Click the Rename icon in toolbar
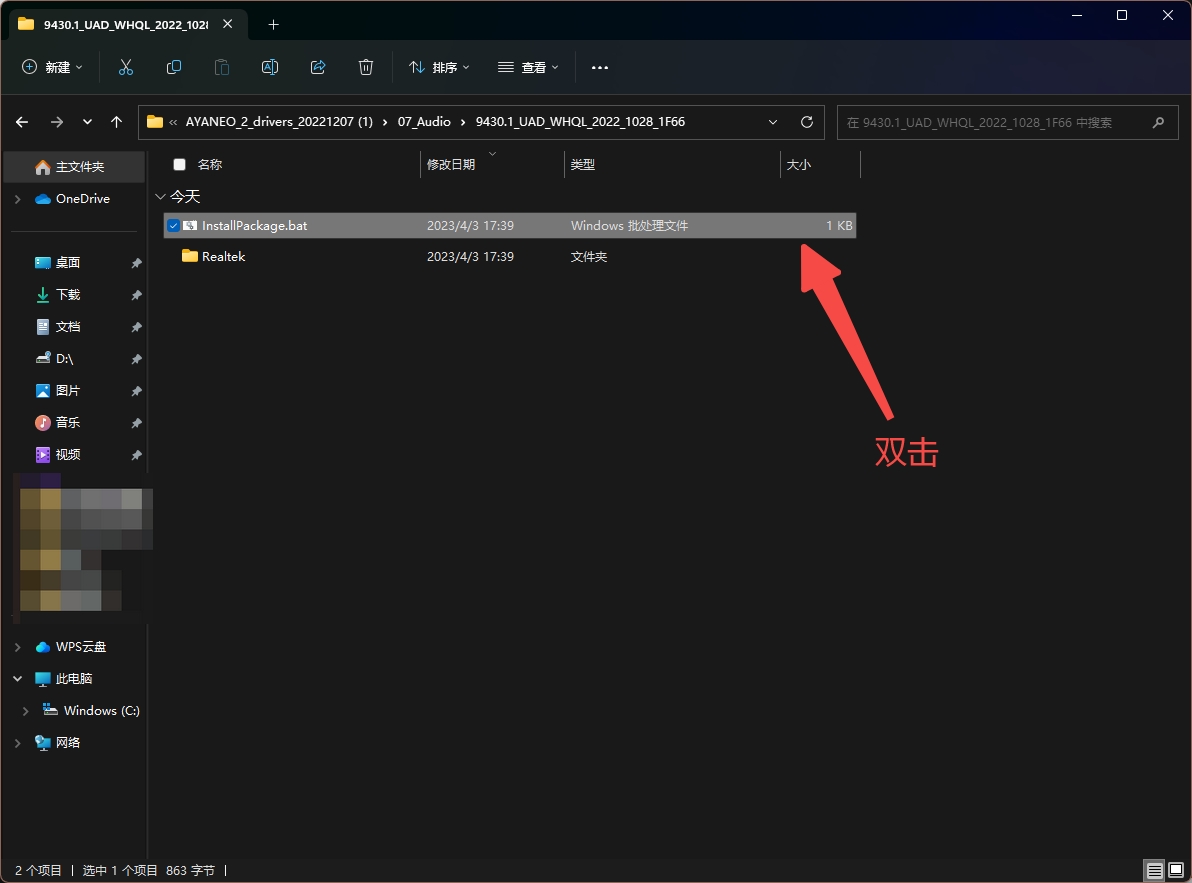This screenshot has height=883, width=1192. (x=270, y=67)
